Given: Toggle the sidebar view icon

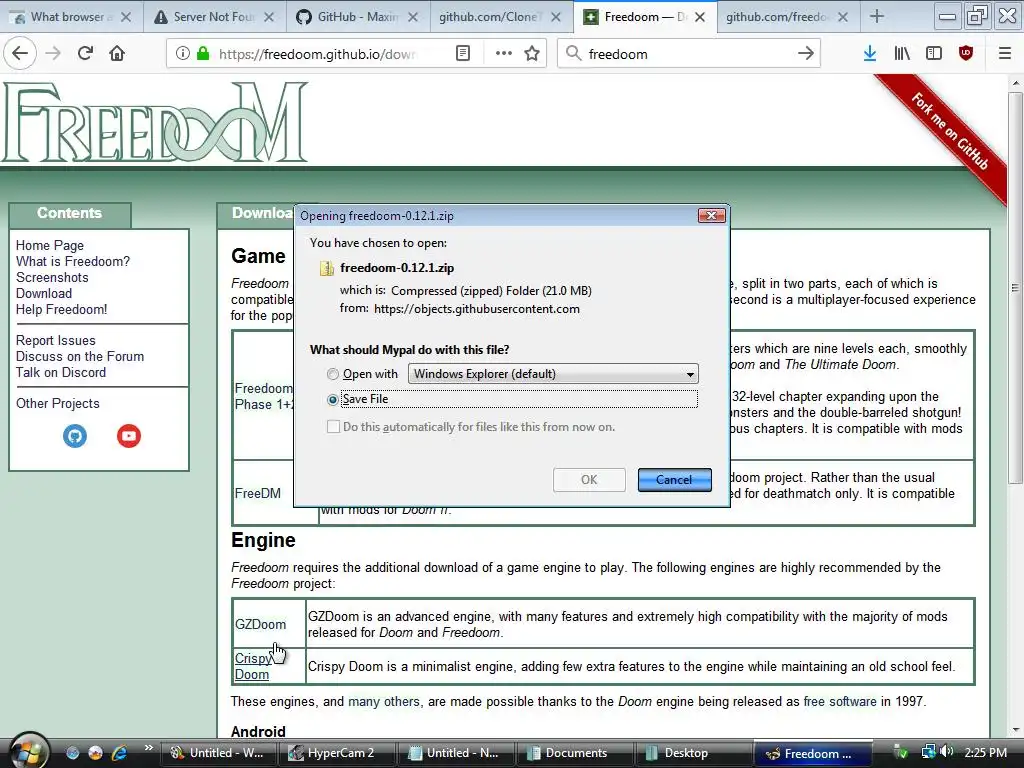Looking at the screenshot, I should click(934, 54).
